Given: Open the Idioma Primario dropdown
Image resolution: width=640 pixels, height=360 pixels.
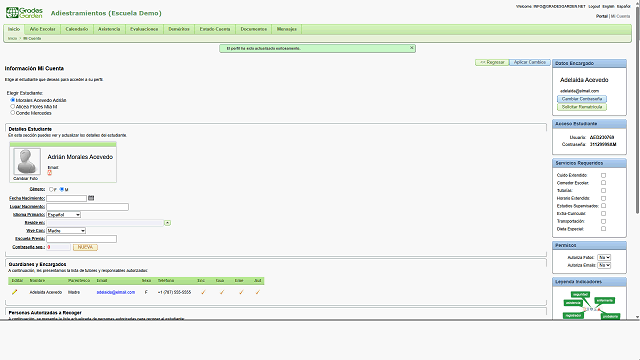Looking at the screenshot, I should pos(64,215).
